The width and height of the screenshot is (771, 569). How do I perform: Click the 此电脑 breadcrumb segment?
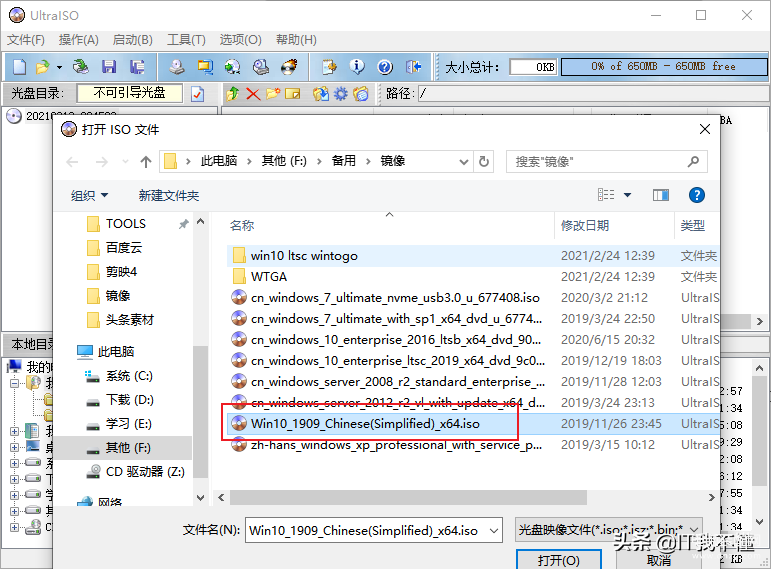tap(219, 161)
